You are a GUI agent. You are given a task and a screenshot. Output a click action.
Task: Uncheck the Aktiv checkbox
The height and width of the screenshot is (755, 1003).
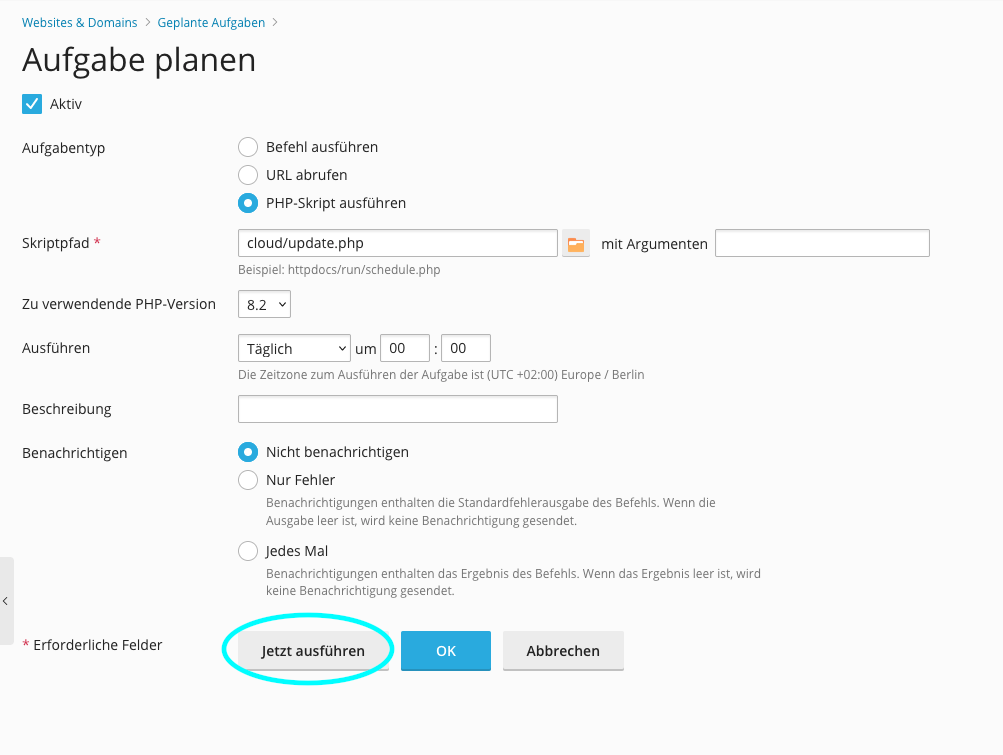[32, 104]
